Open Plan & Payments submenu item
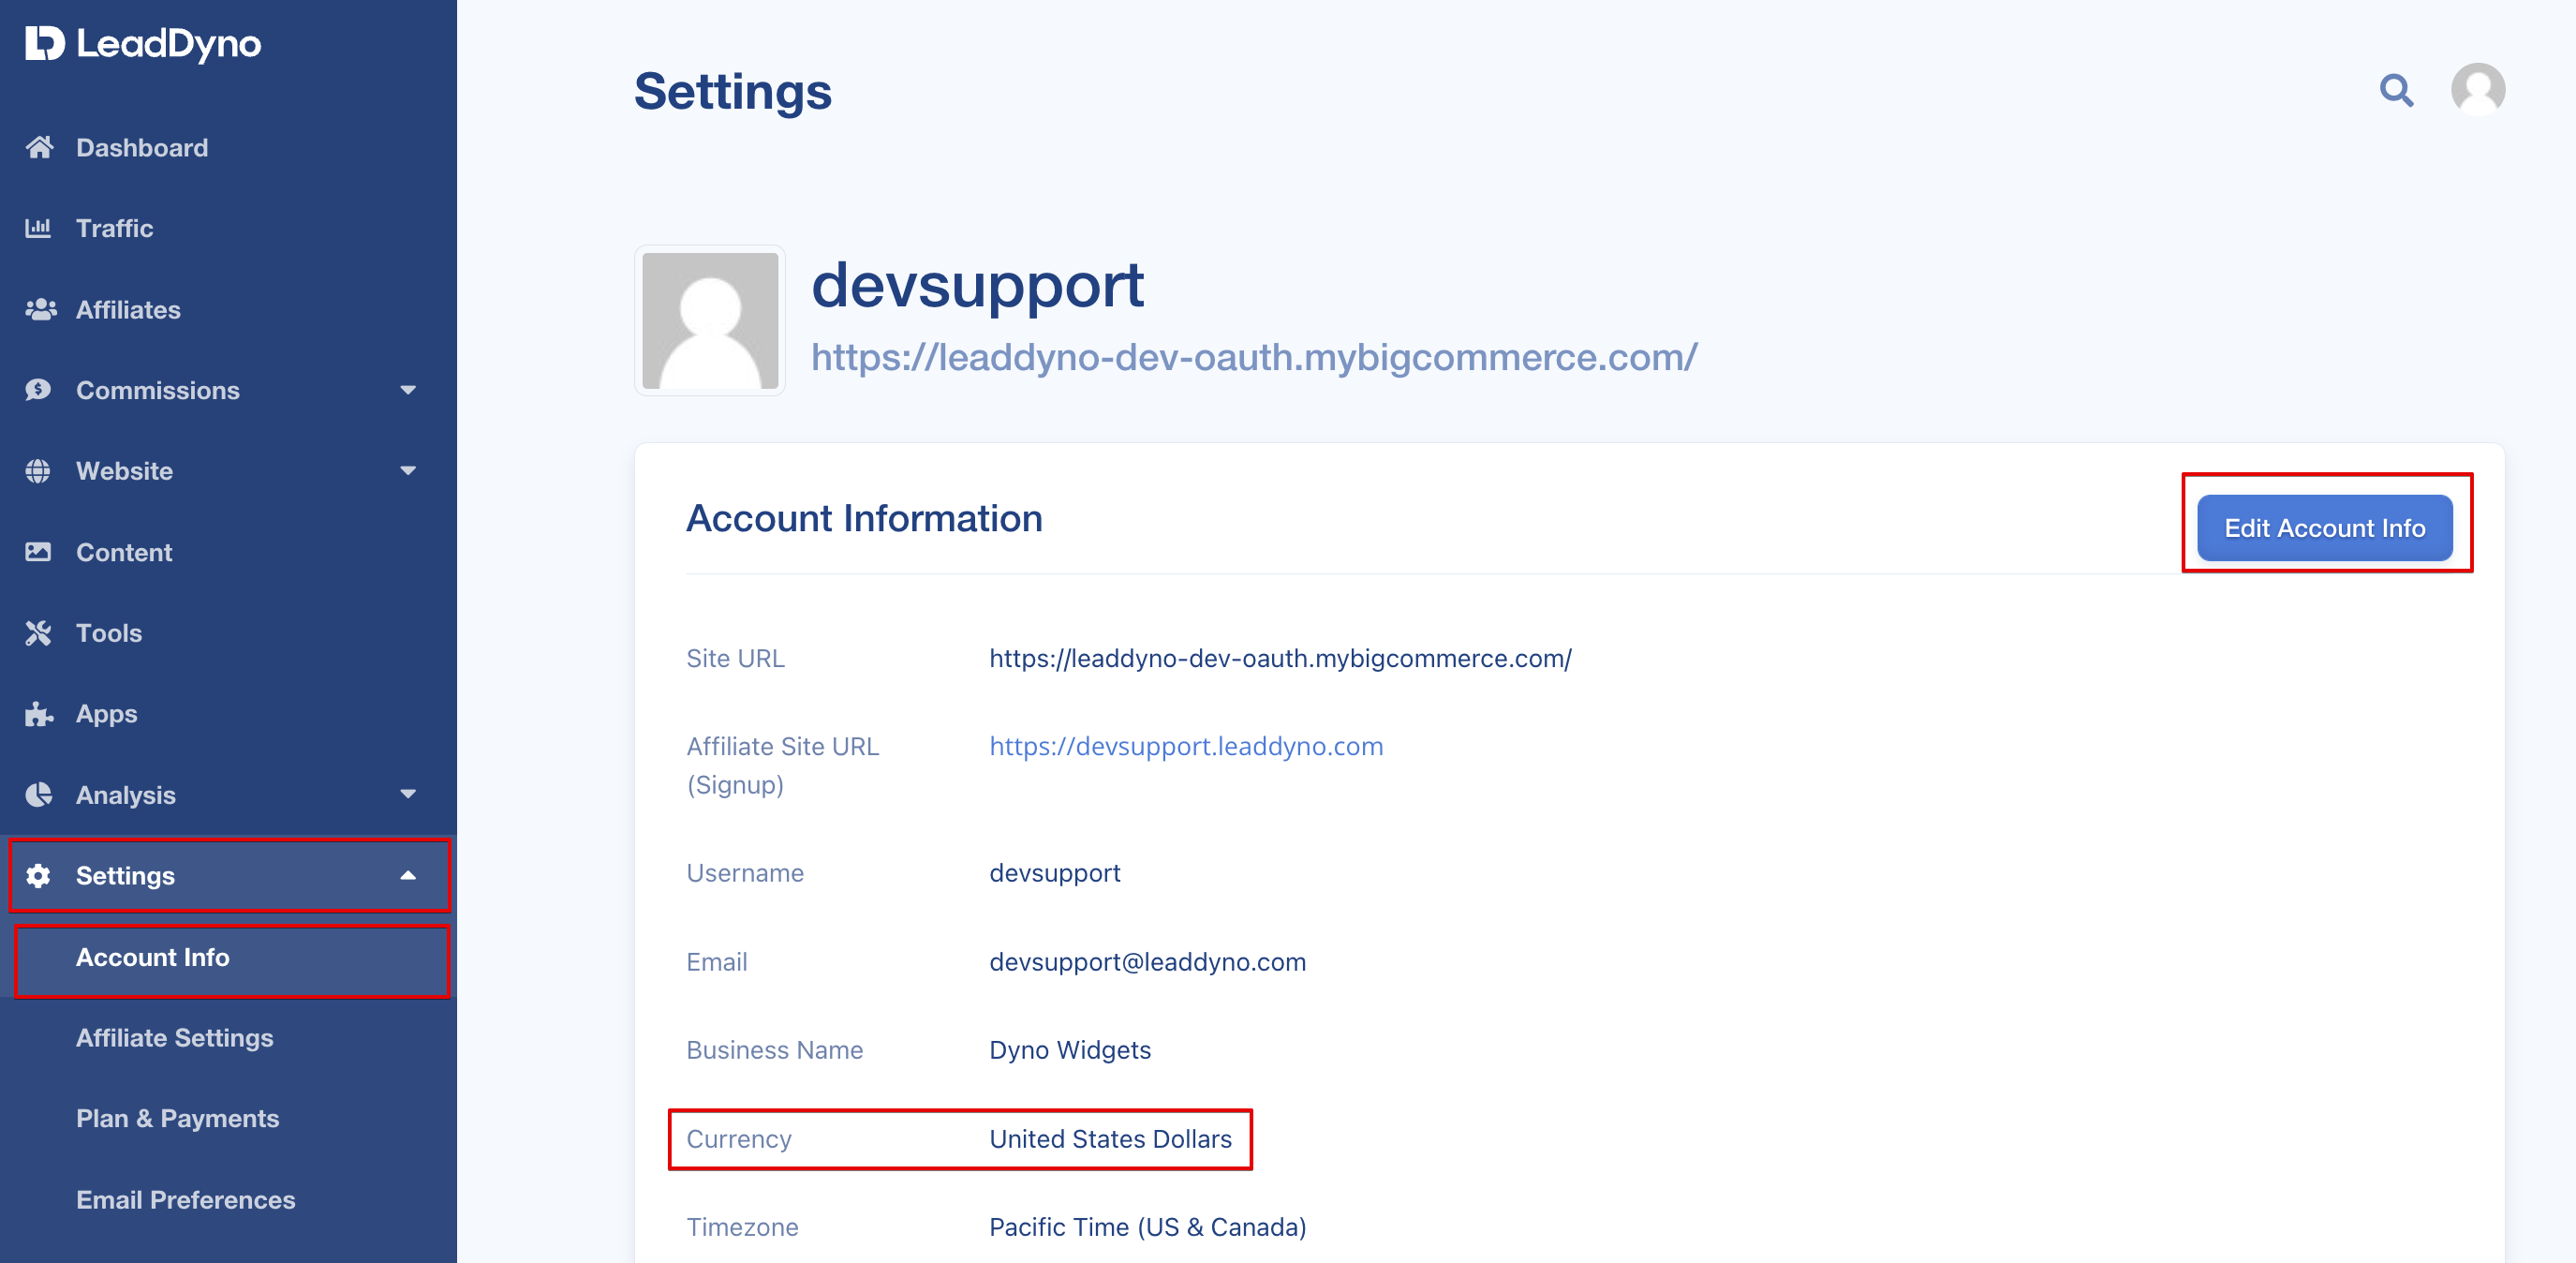 coord(178,1118)
